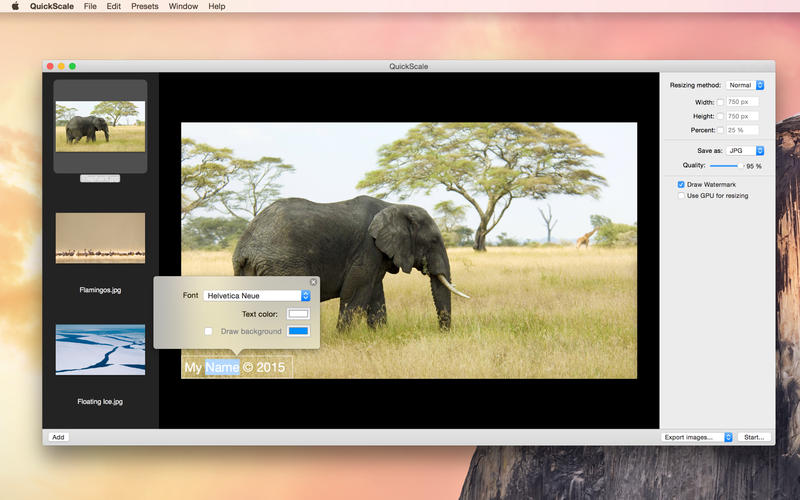Viewport: 800px width, 500px height.
Task: Click the yellow minimize window button
Action: pos(61,66)
